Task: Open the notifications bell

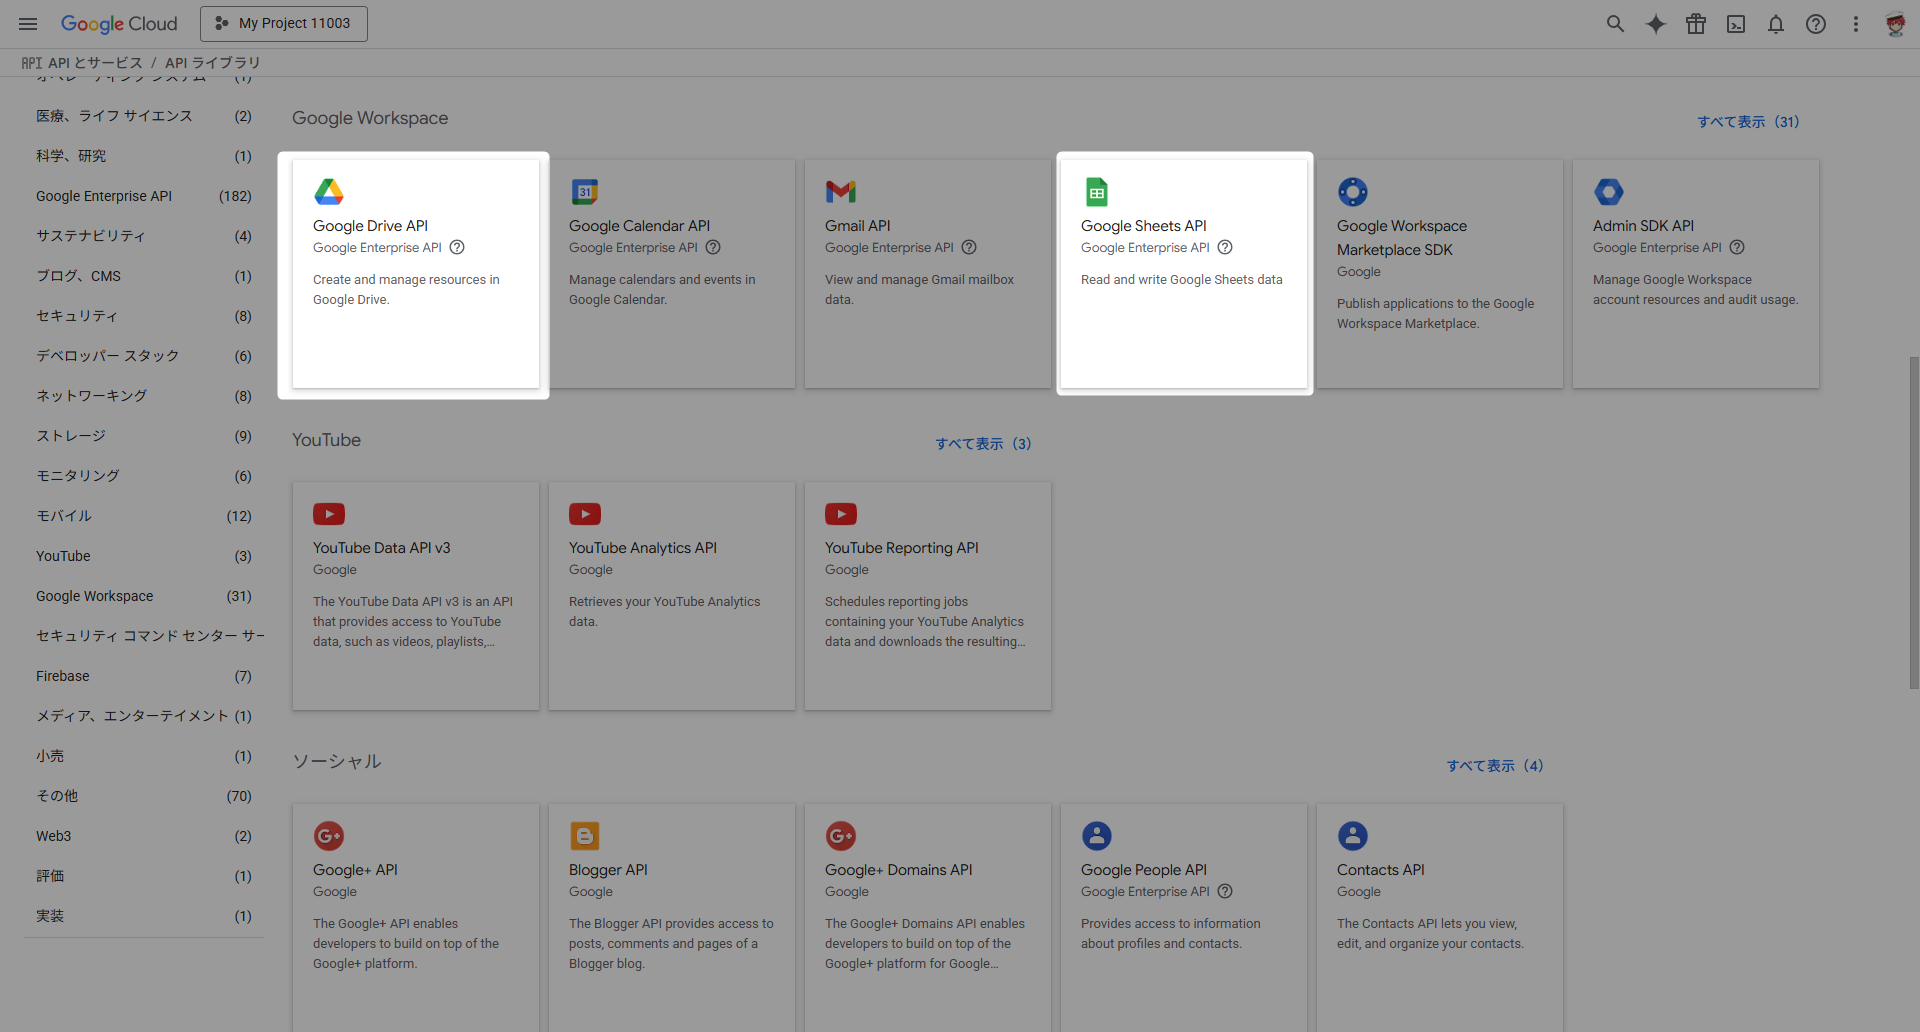Action: click(1776, 24)
